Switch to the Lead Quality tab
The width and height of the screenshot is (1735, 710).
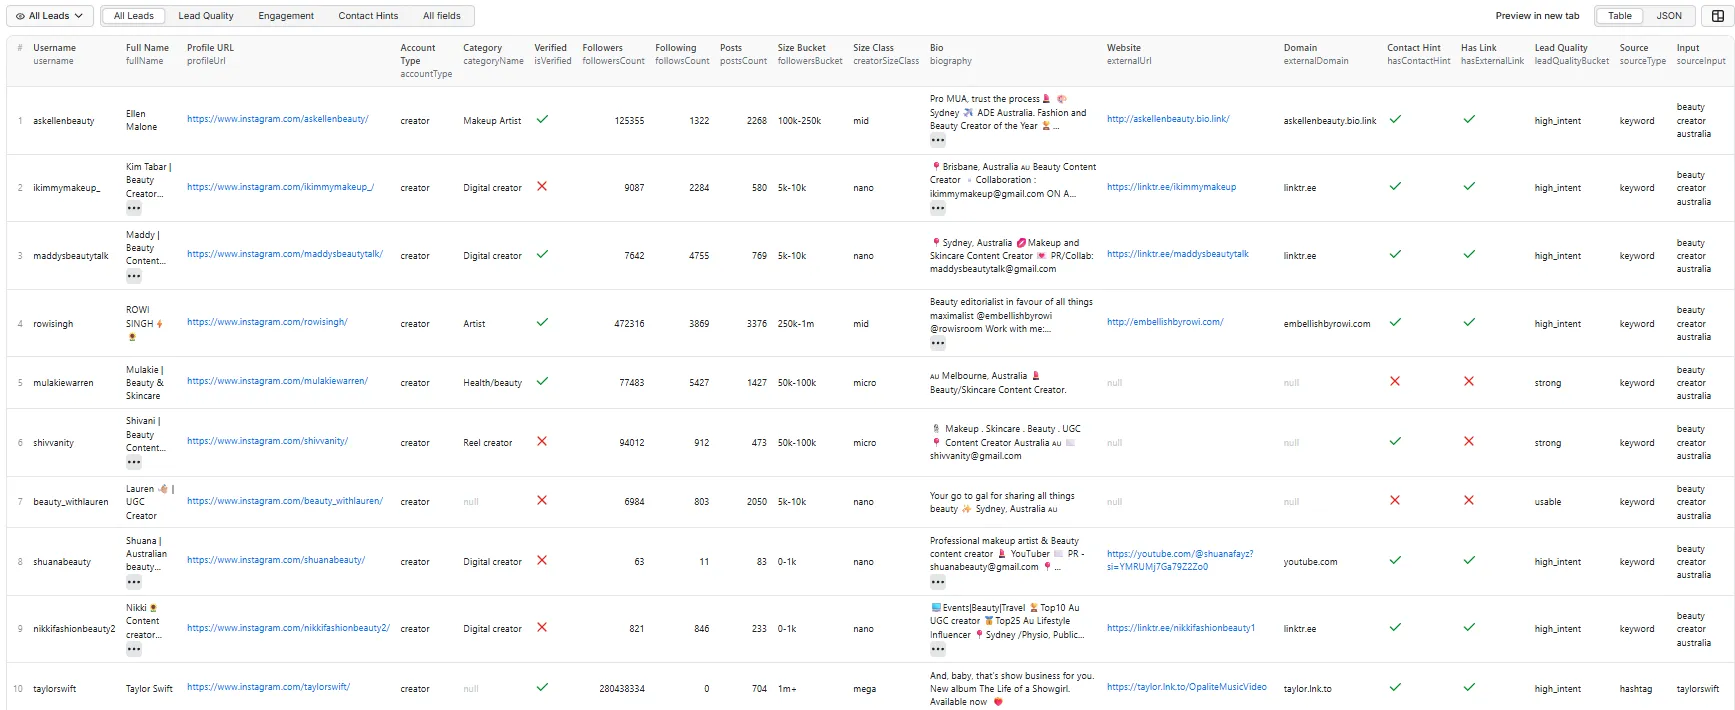click(206, 16)
